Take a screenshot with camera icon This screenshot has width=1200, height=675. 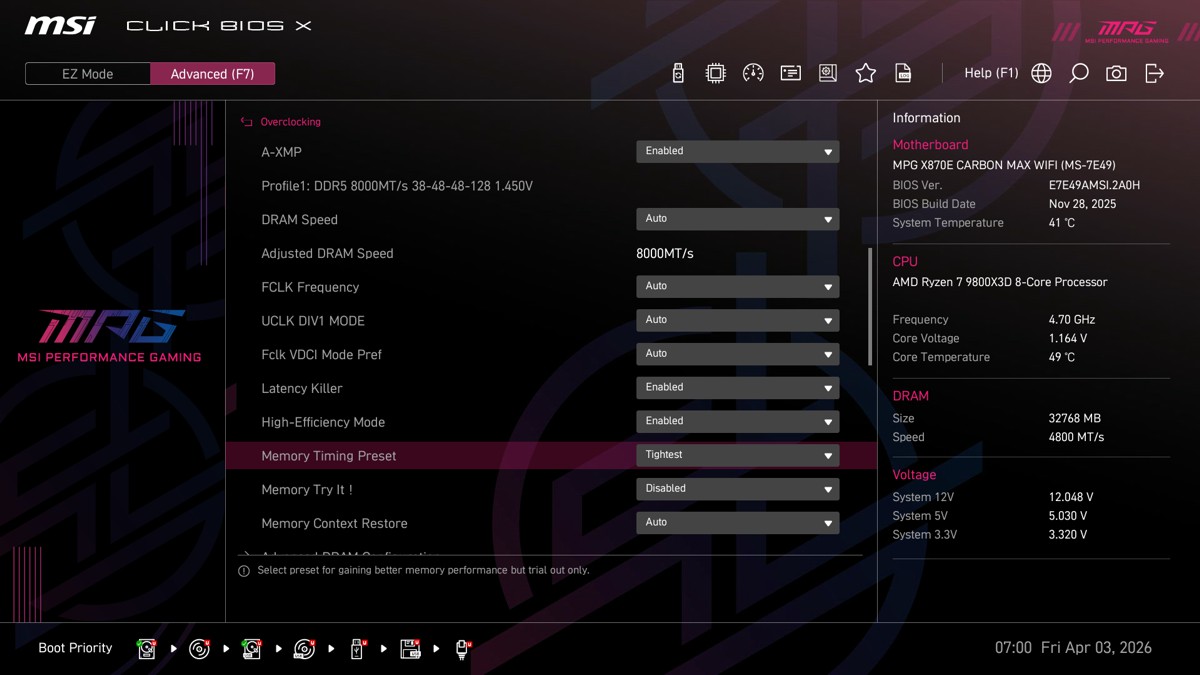pyautogui.click(x=1116, y=73)
